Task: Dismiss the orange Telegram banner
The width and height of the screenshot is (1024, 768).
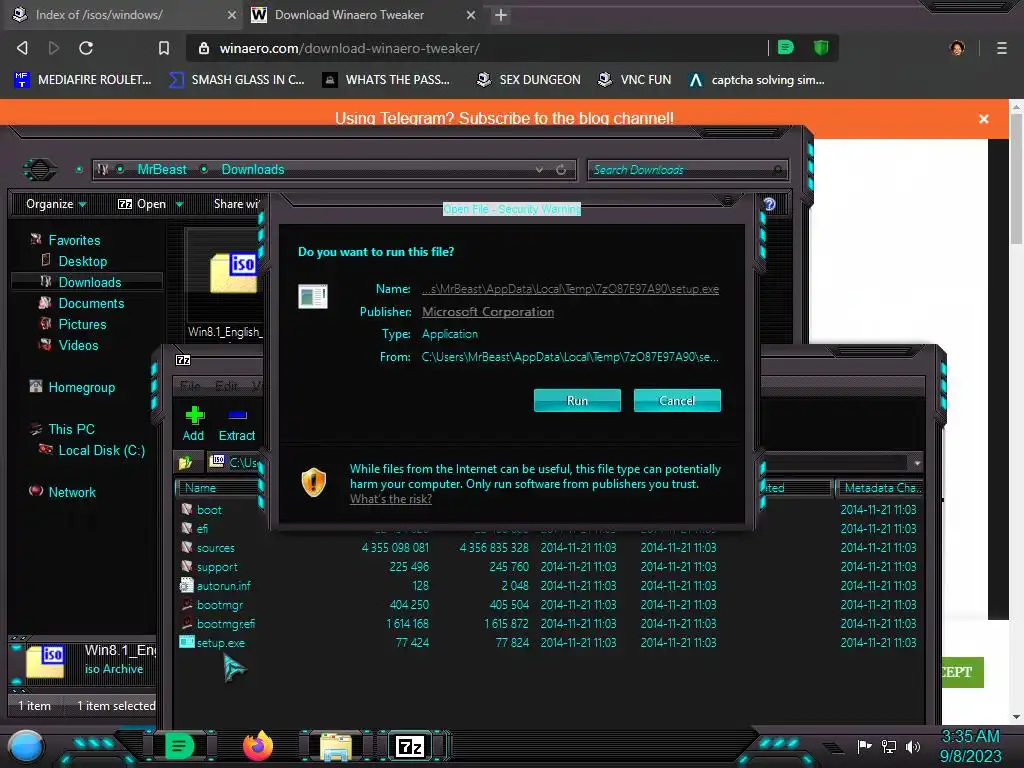Action: [984, 119]
